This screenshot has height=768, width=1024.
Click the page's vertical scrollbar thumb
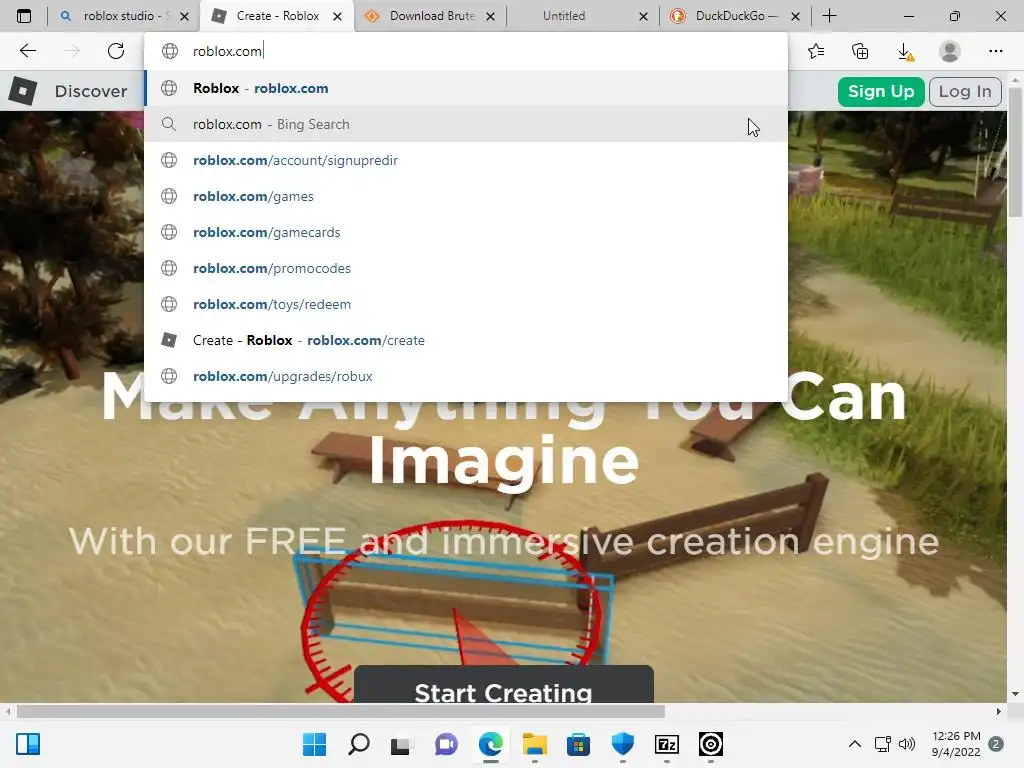coord(1015,152)
